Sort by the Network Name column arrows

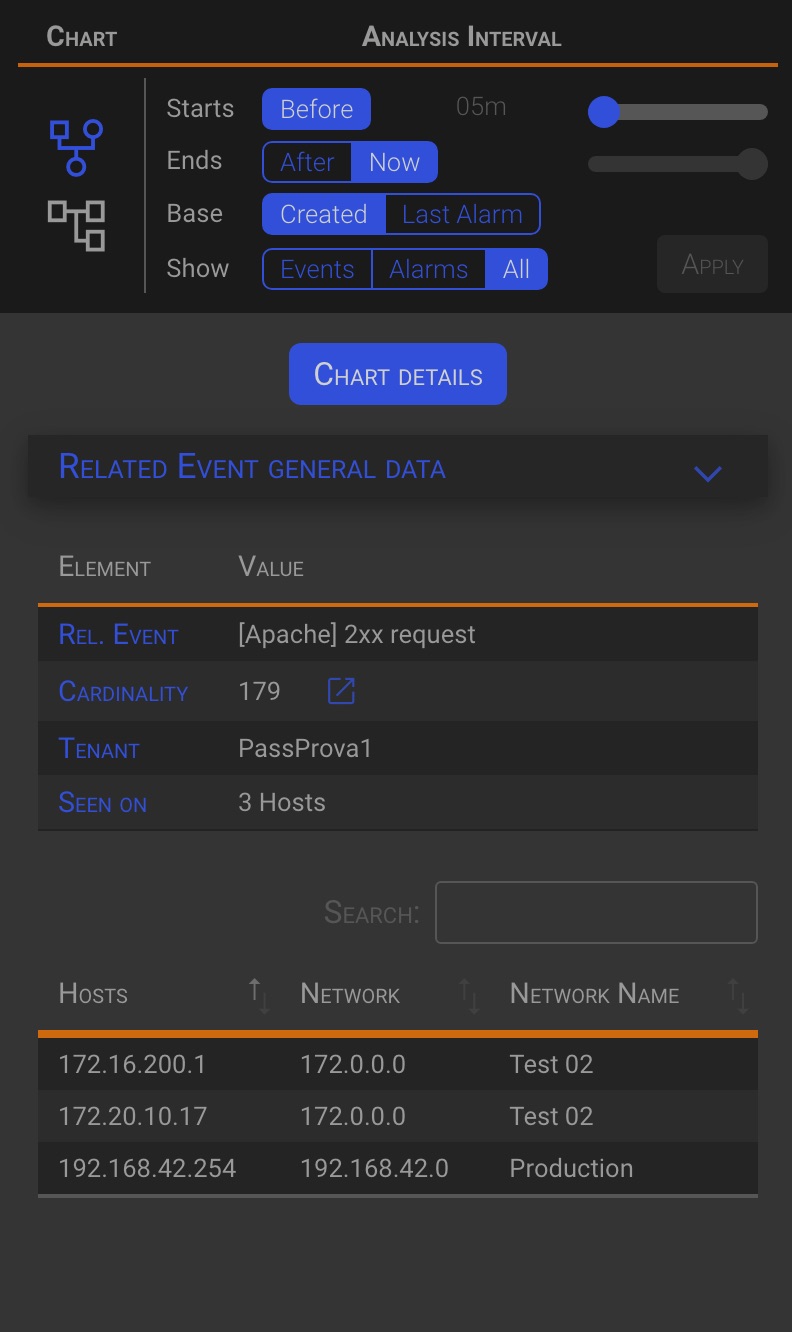(738, 995)
